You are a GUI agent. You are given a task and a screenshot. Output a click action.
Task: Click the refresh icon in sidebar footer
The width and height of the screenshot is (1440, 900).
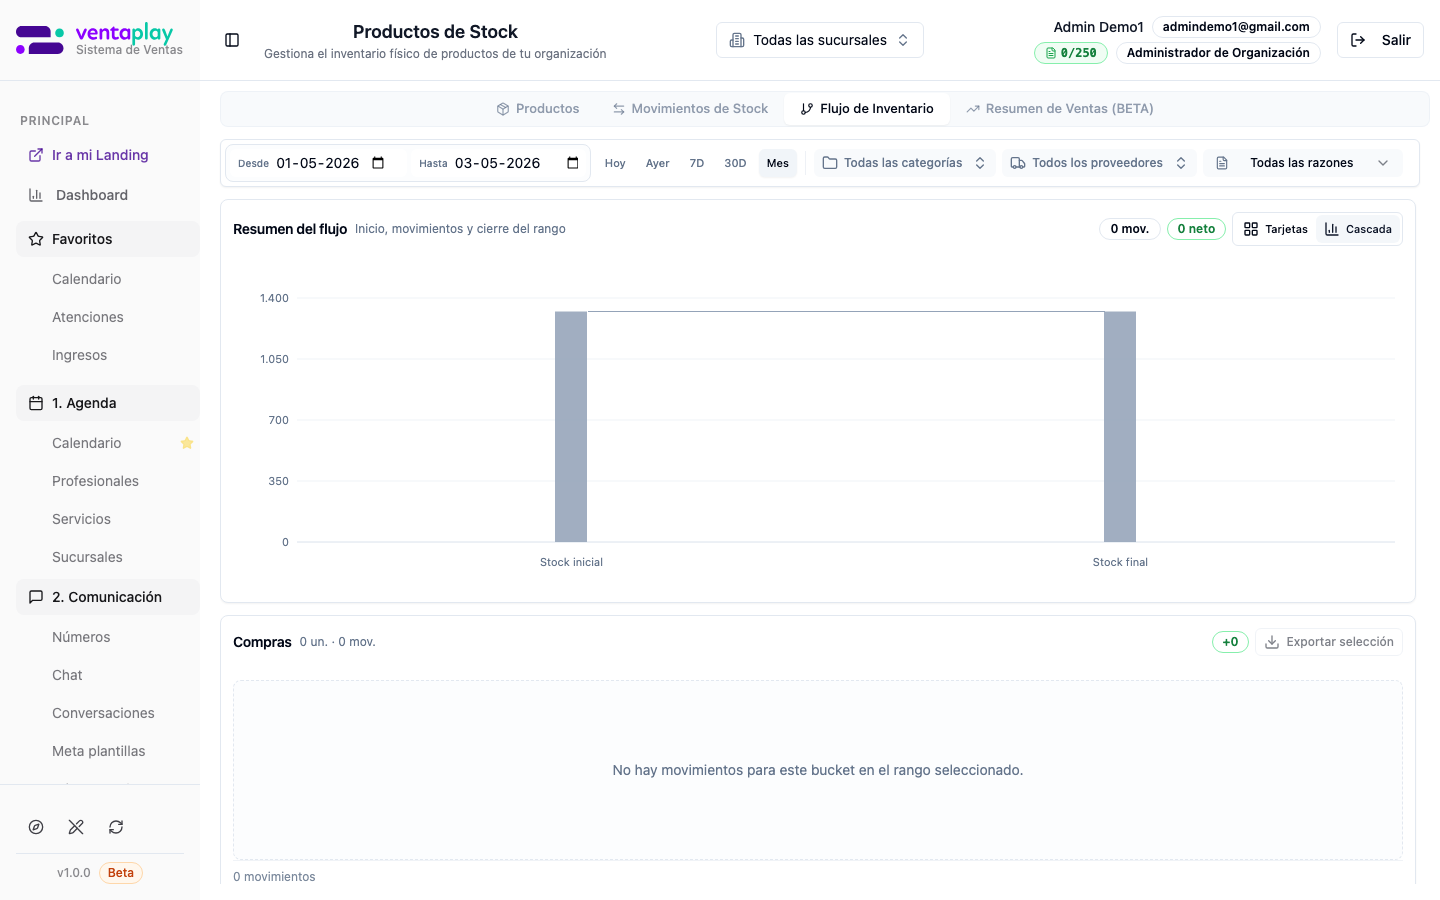(116, 827)
